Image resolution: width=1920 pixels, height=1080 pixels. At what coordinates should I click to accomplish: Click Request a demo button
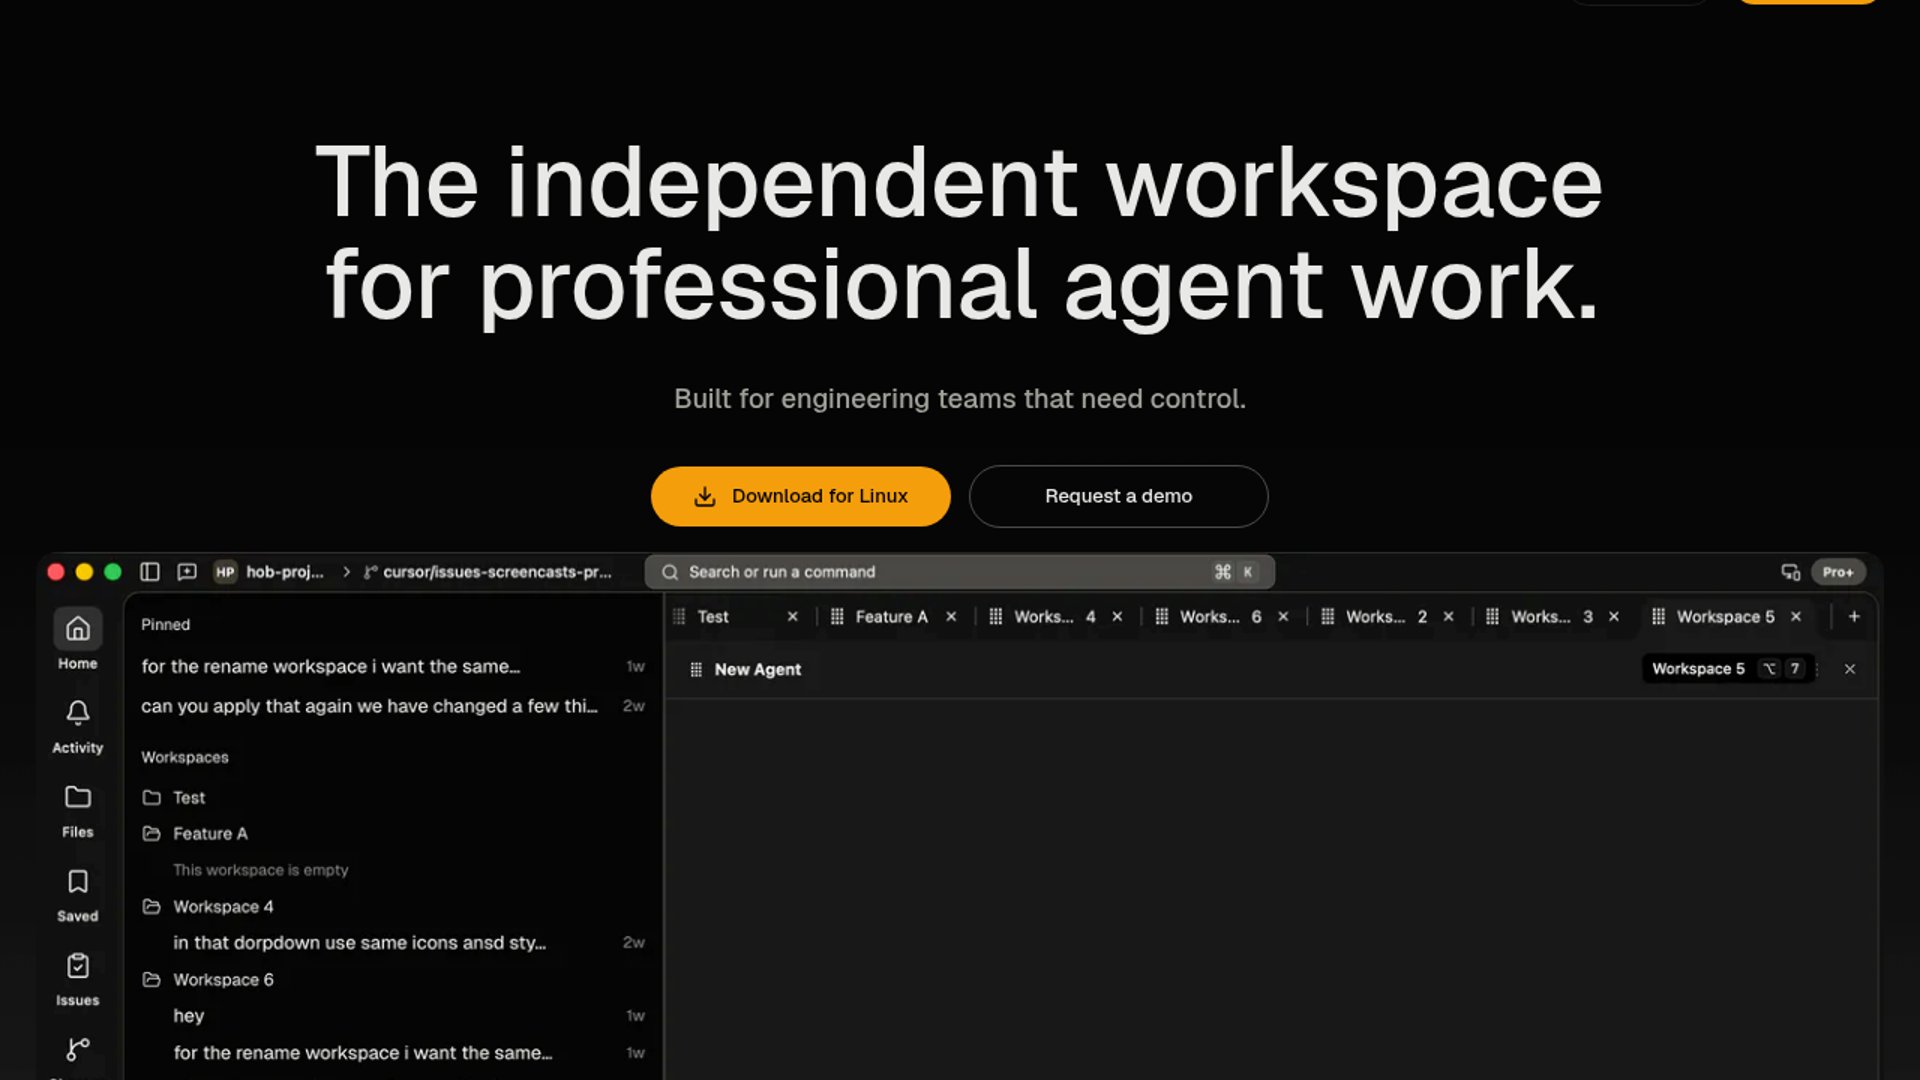pyautogui.click(x=1118, y=496)
